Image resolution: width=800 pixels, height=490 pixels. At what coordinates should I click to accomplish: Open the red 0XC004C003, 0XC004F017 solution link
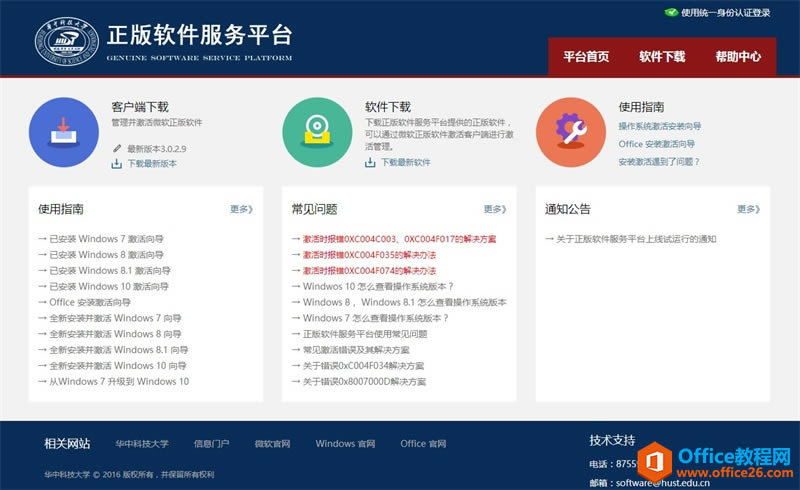click(x=399, y=239)
